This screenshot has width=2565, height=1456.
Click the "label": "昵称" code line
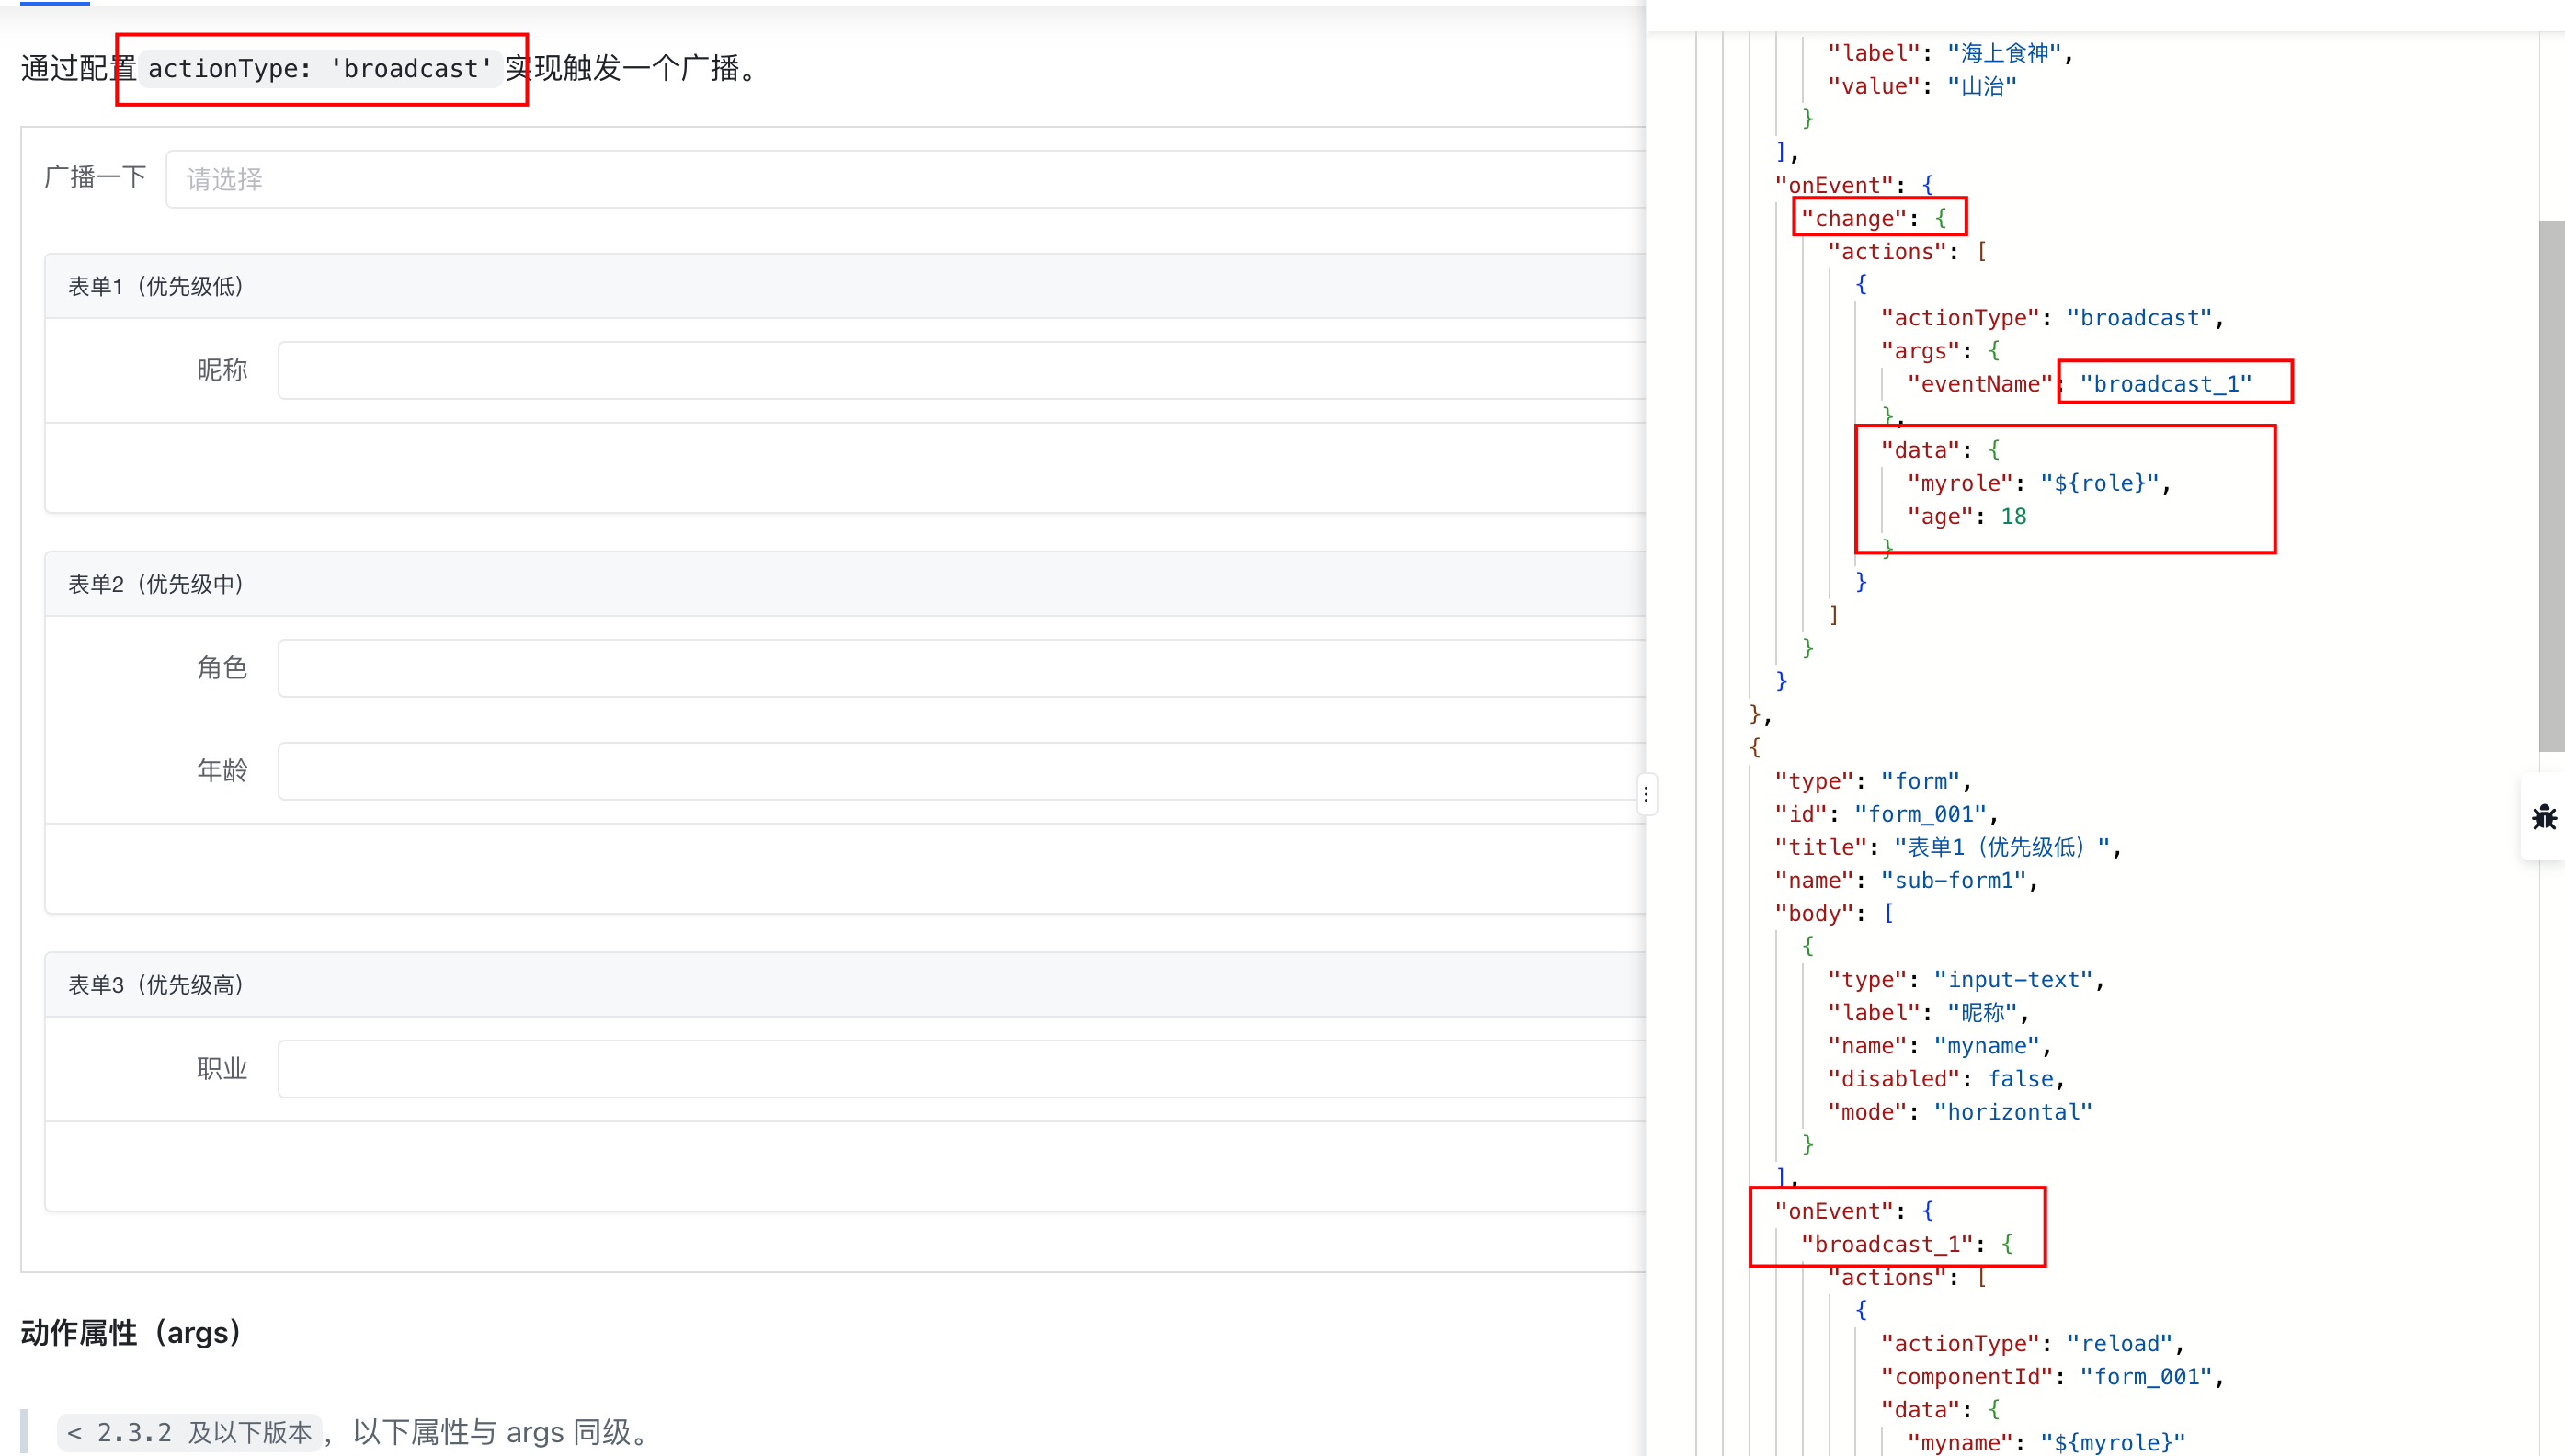(x=1928, y=1013)
